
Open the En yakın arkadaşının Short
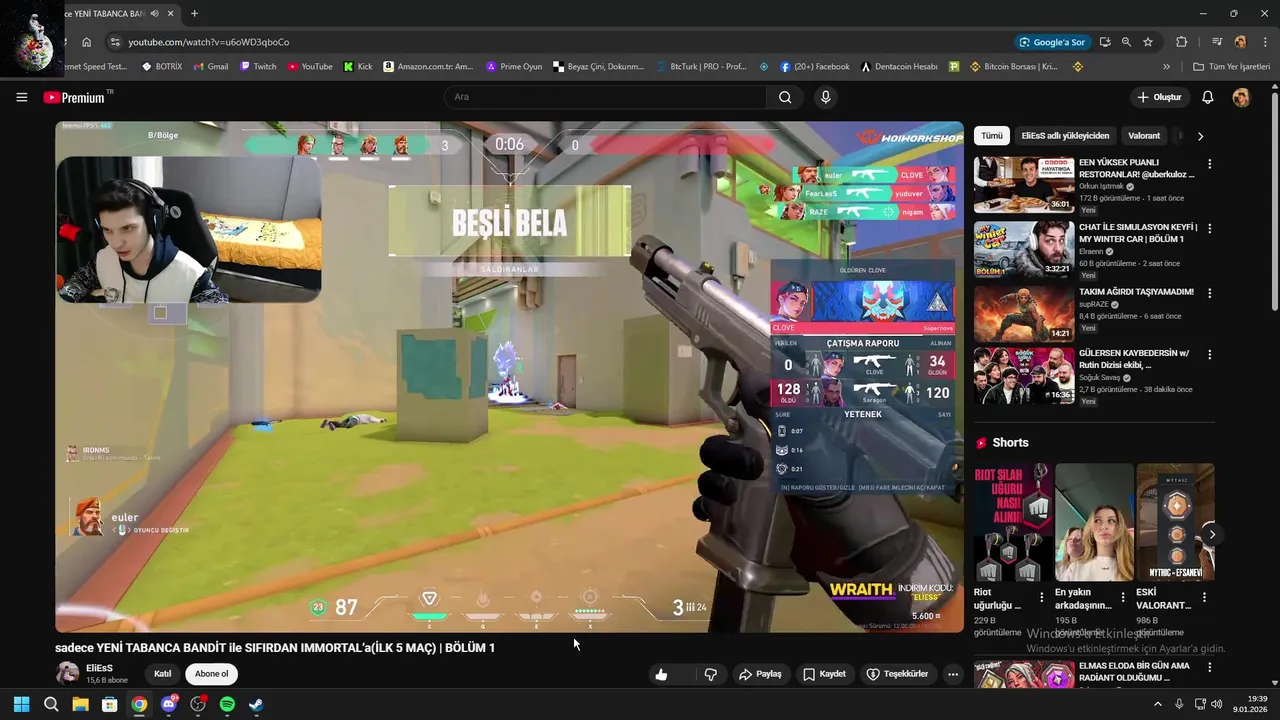[1094, 522]
